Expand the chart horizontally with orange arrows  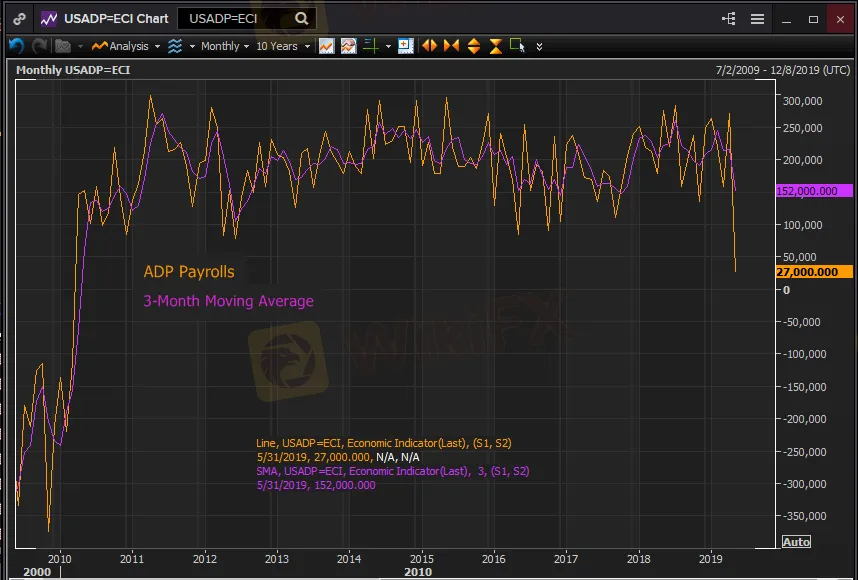click(x=429, y=46)
